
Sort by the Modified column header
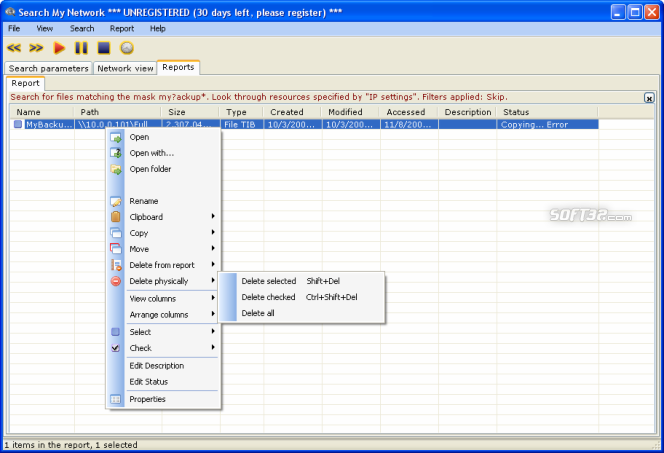(351, 112)
